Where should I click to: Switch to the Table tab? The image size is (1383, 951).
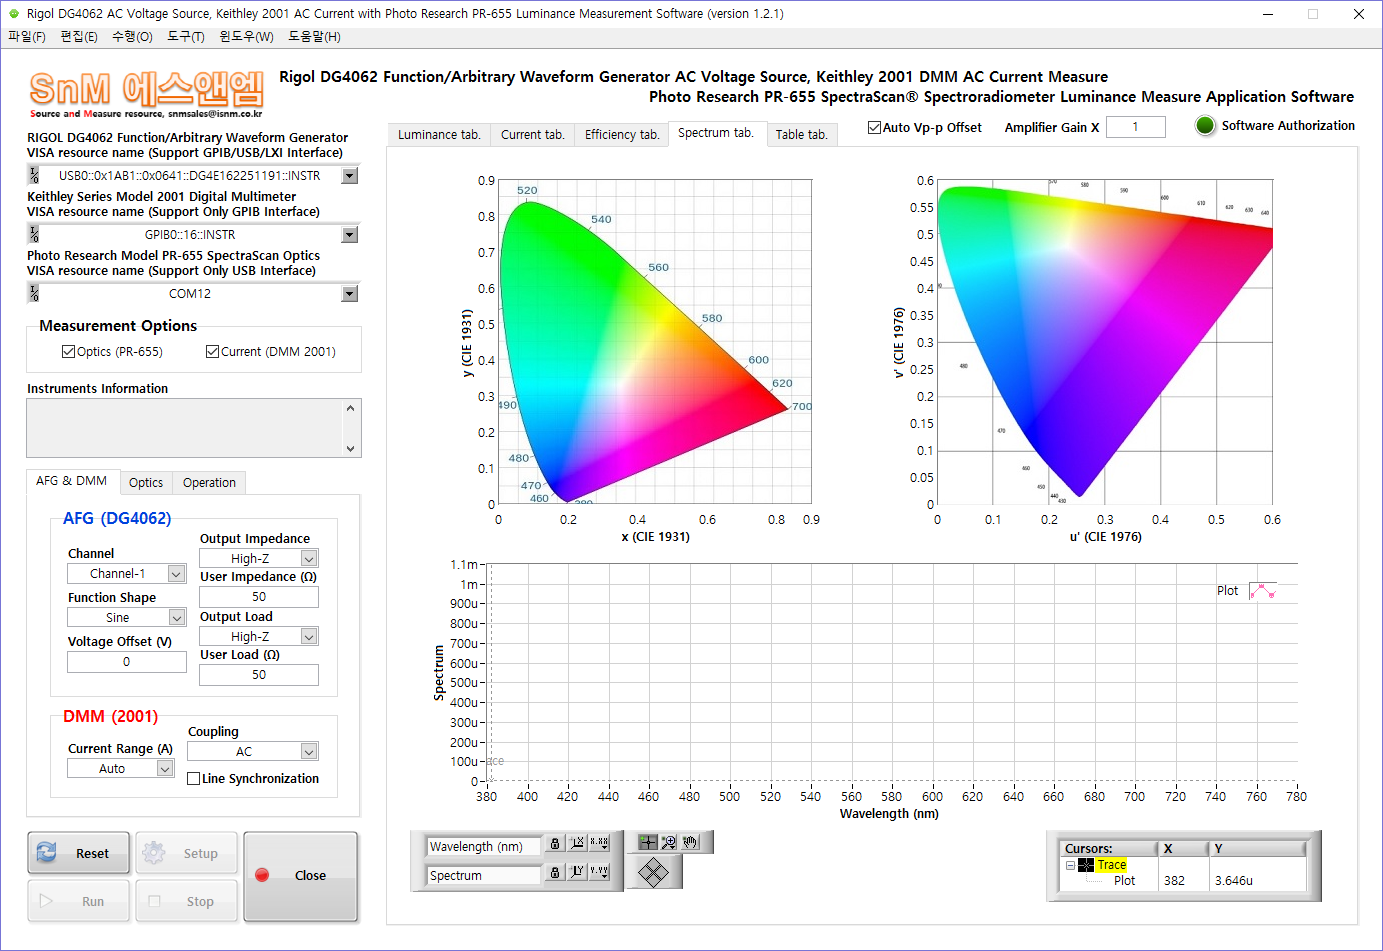(x=802, y=135)
